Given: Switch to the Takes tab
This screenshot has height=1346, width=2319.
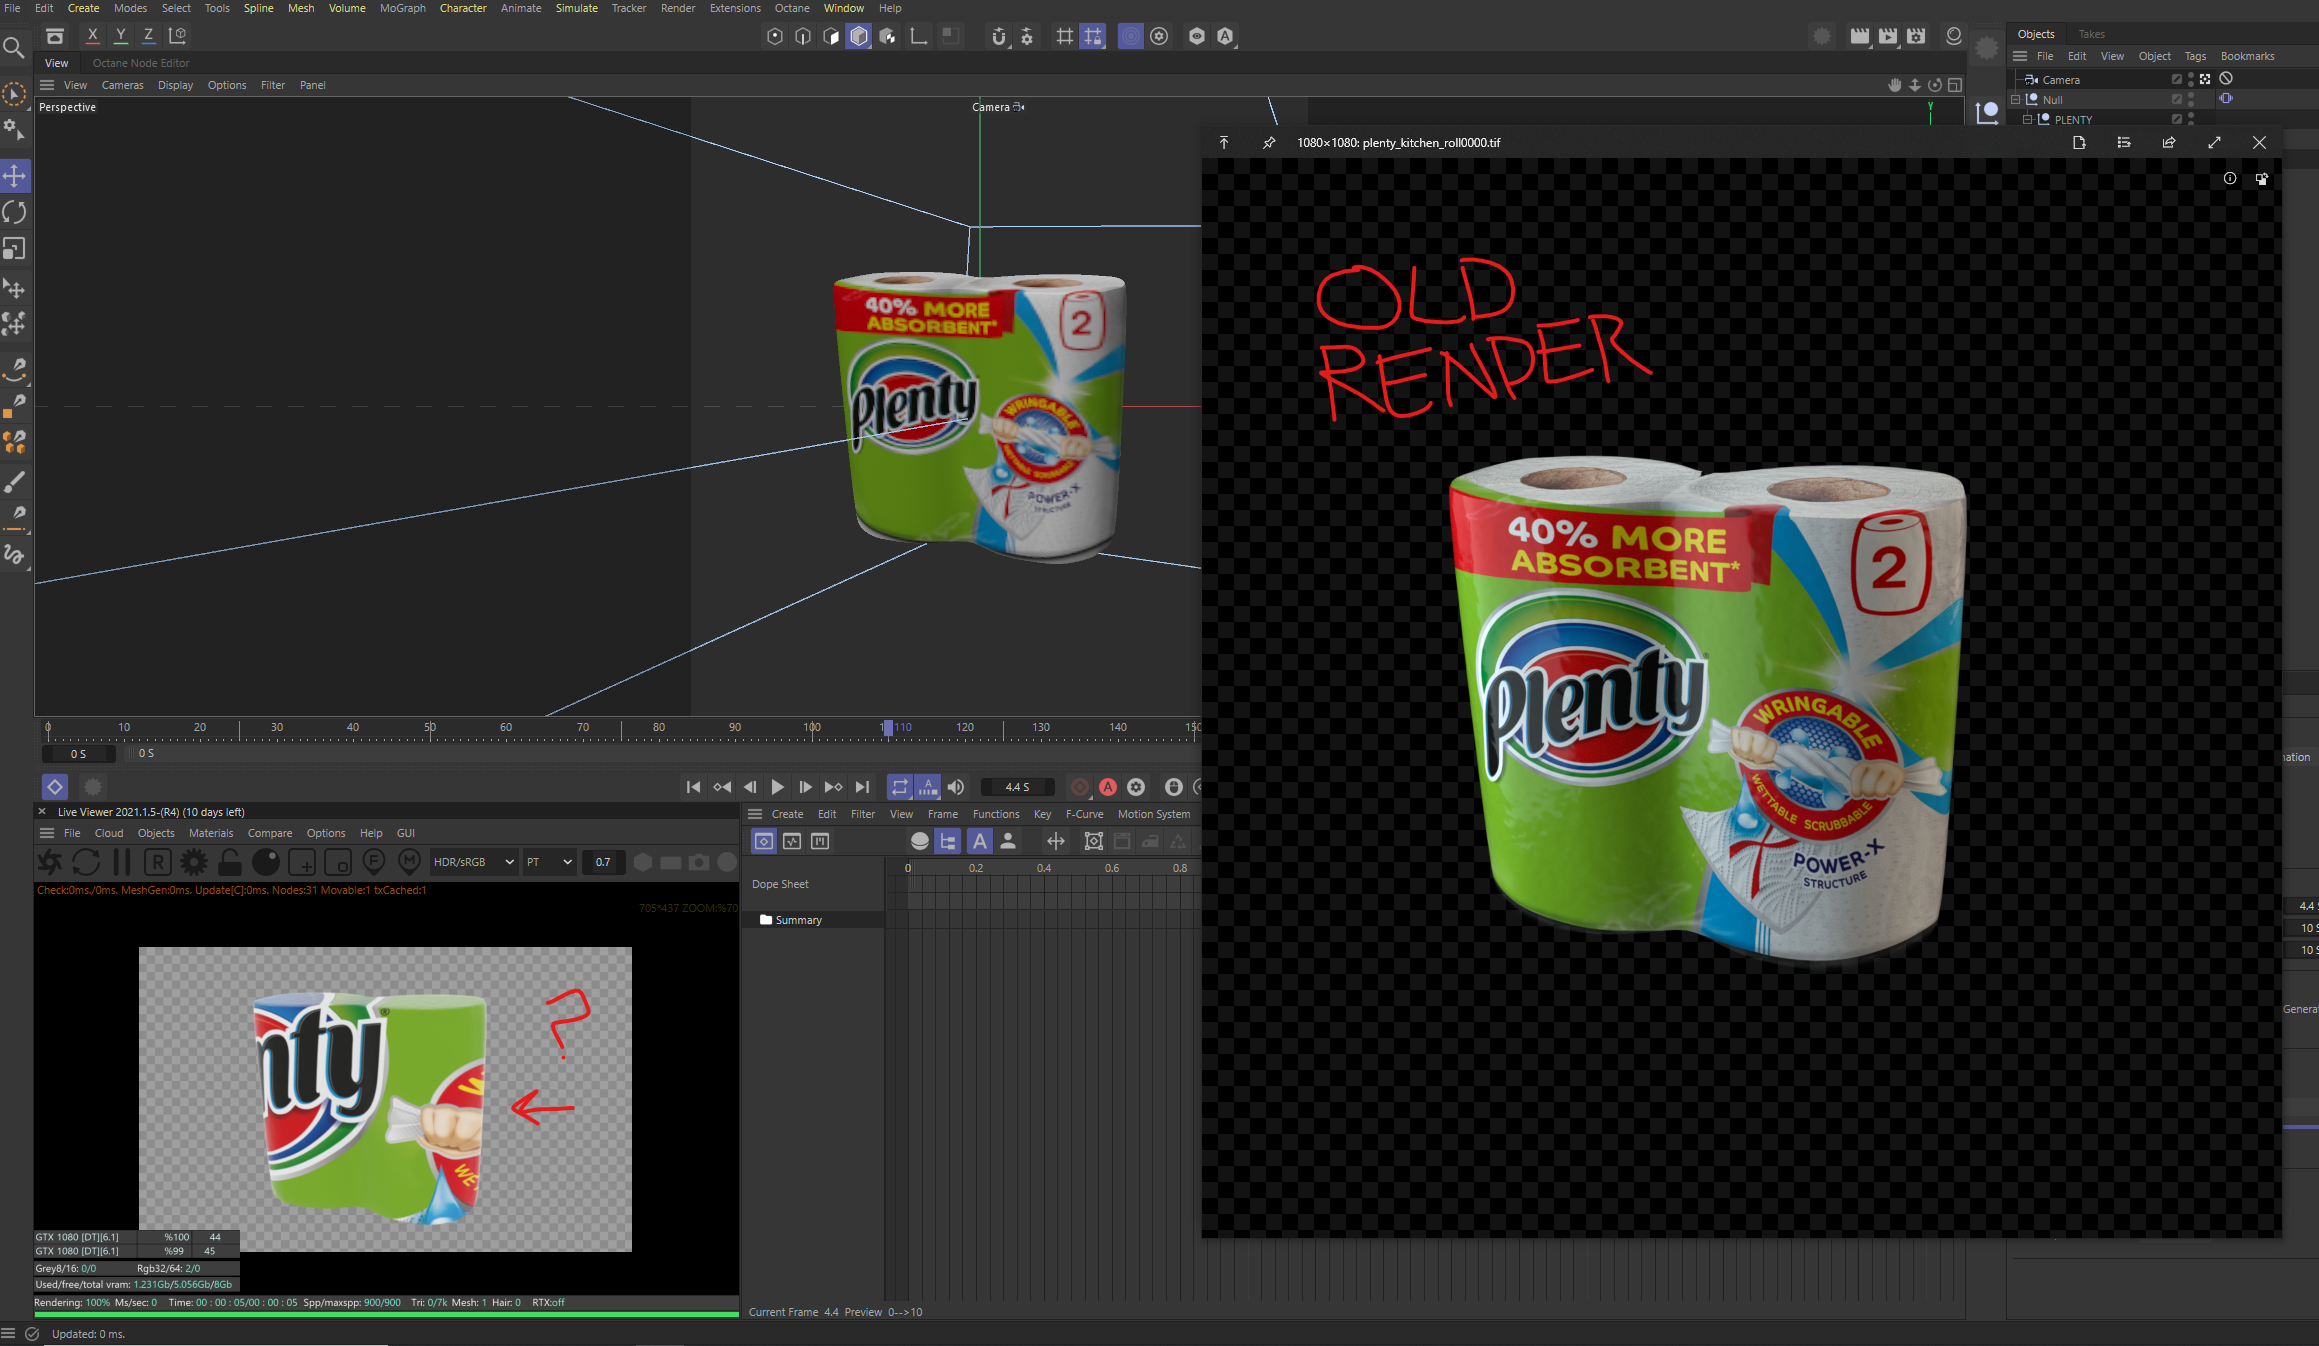Looking at the screenshot, I should 2091,34.
